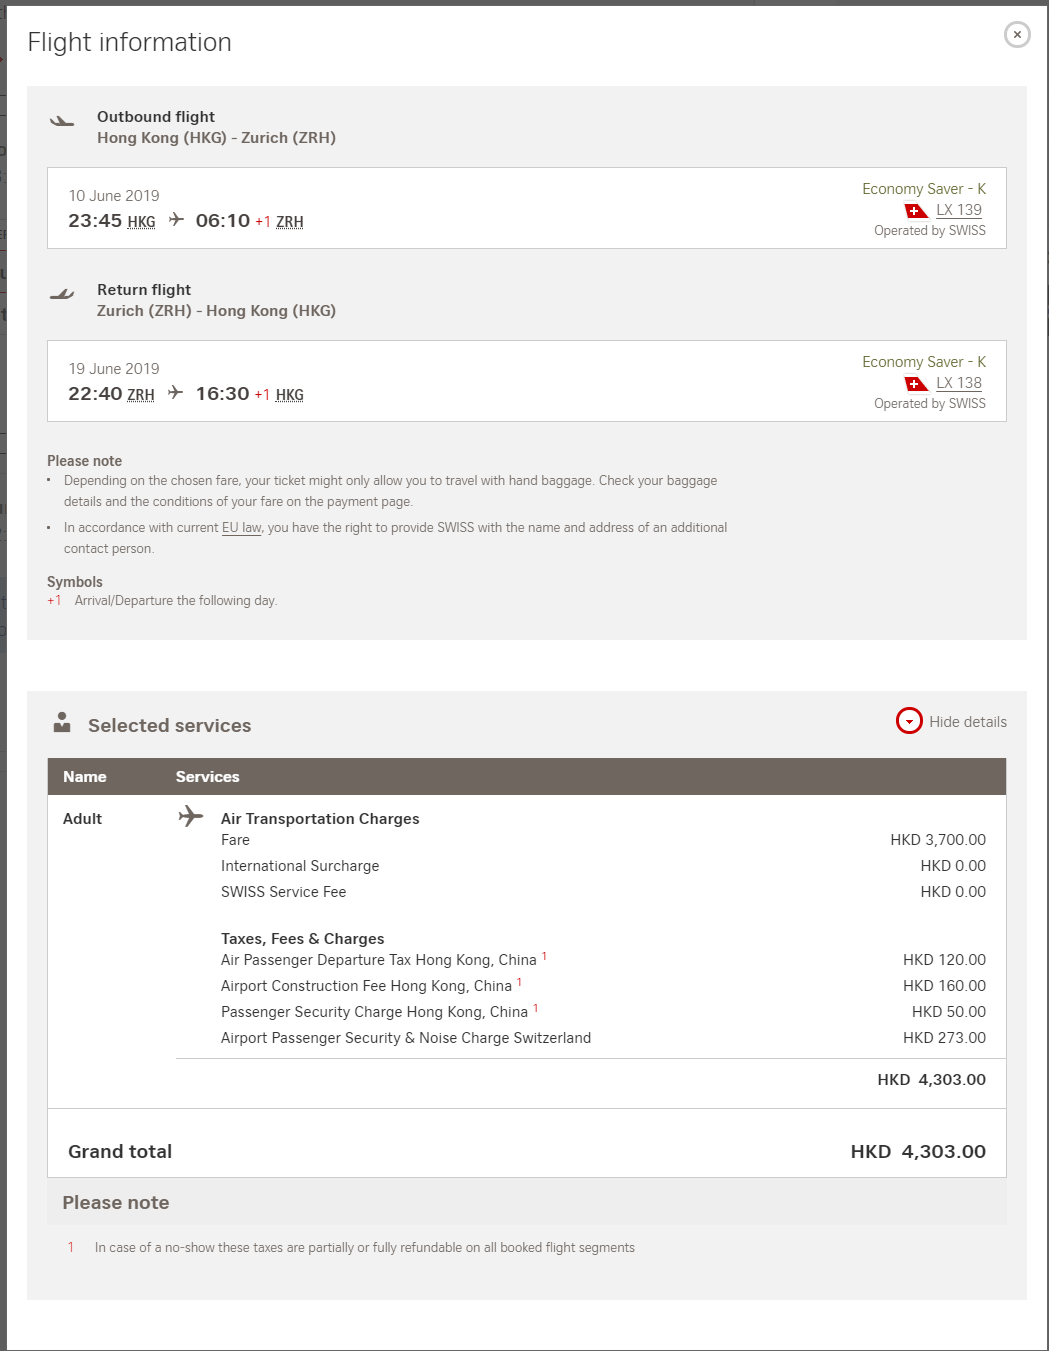Follow the EU law link

(x=242, y=528)
